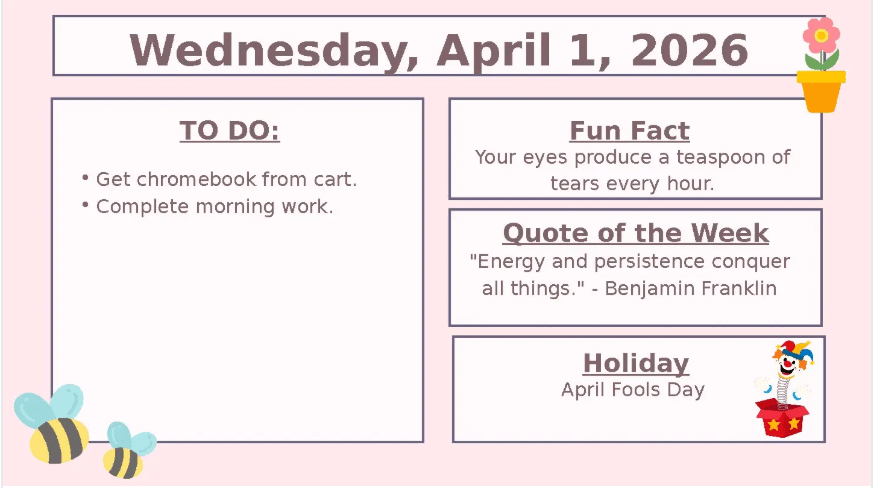The height and width of the screenshot is (488, 882).
Task: Select the small bee illustration
Action: (127, 450)
